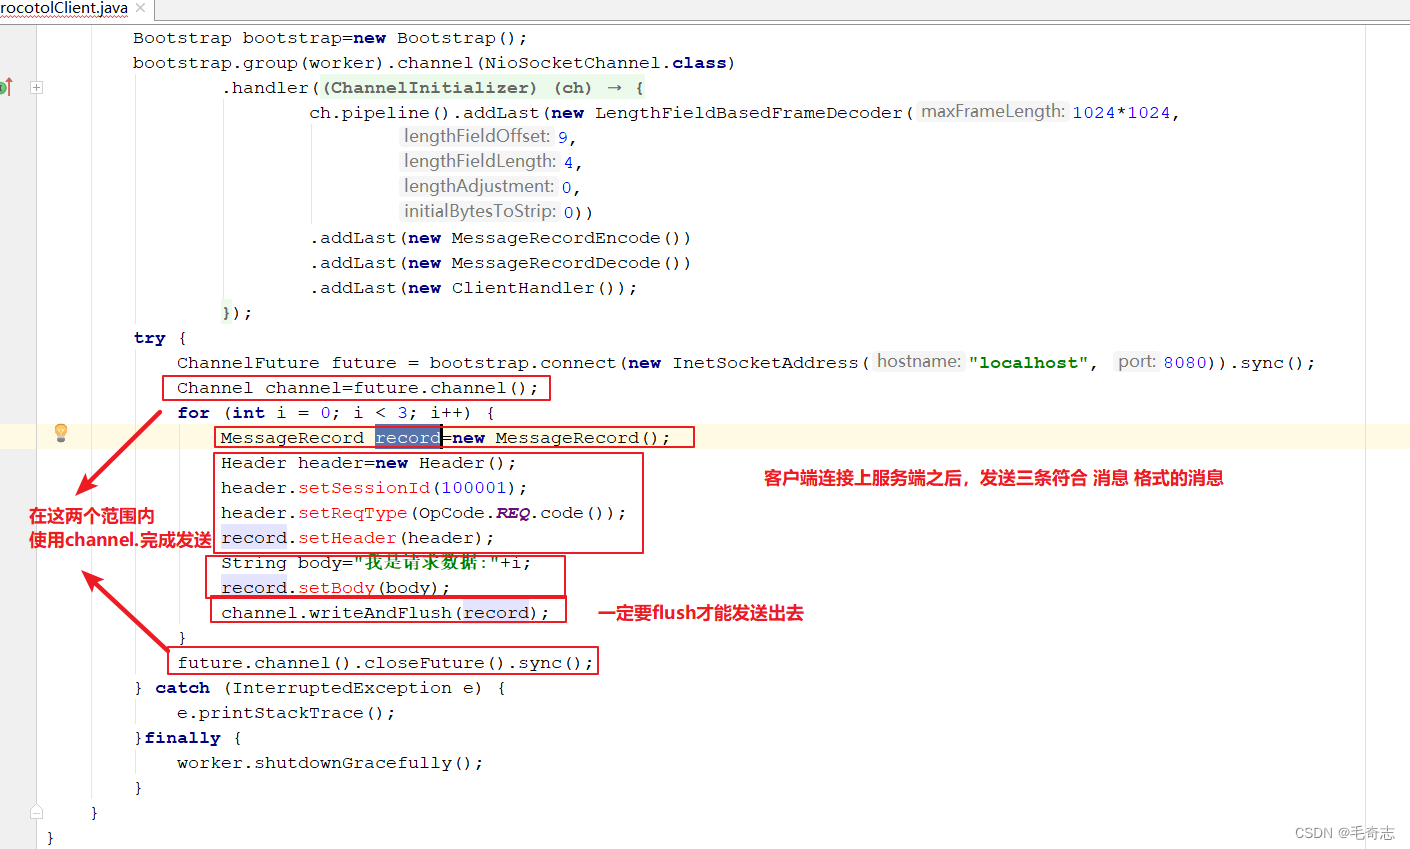
Task: Click the ChannelInitializer cast text
Action: (x=430, y=88)
